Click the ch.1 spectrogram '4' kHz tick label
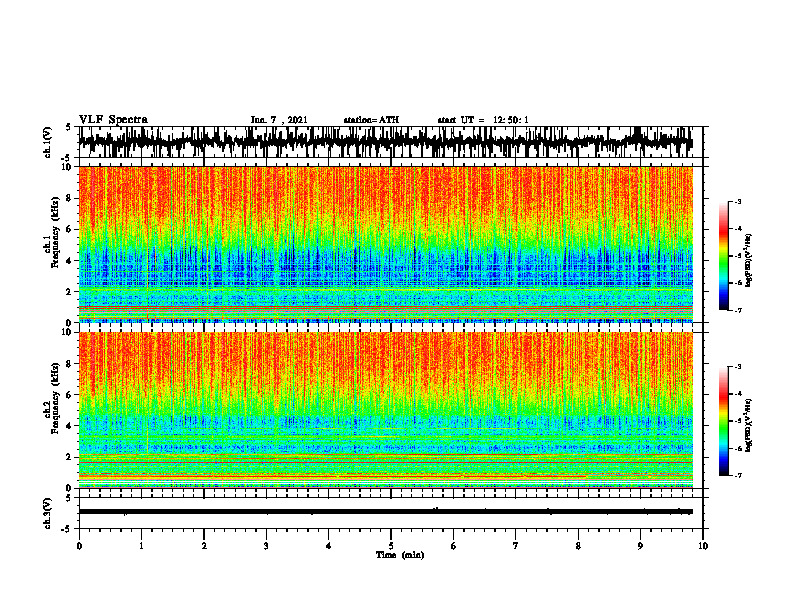This screenshot has height=612, width=792. pyautogui.click(x=70, y=261)
